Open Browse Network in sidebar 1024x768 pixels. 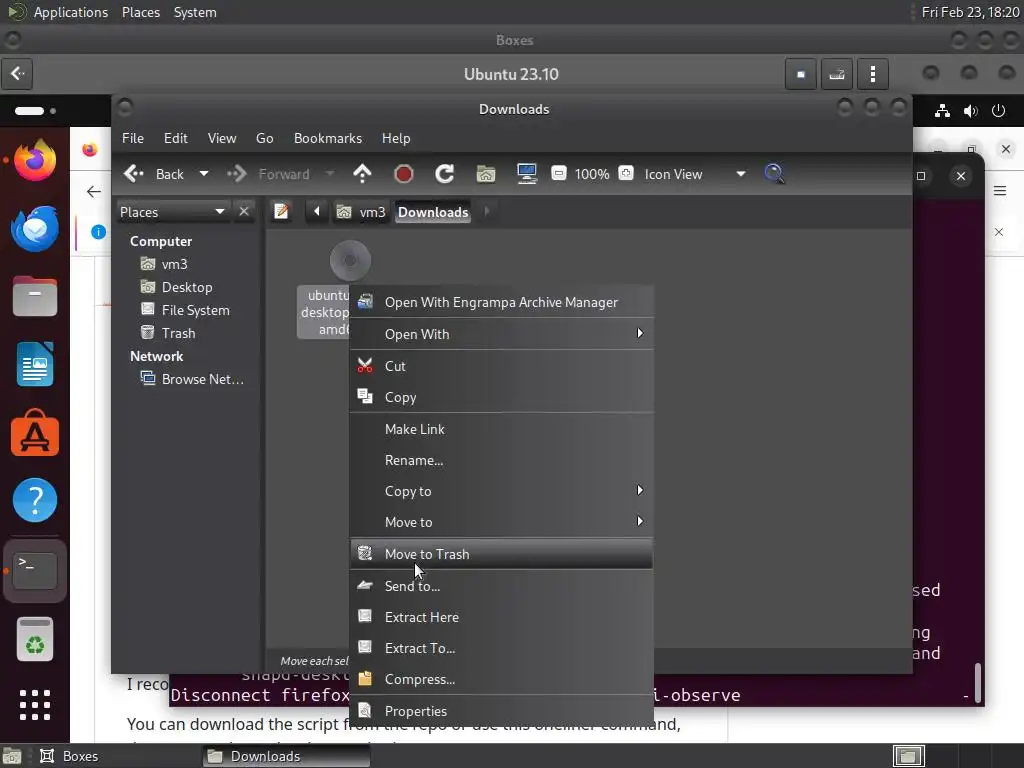(202, 379)
